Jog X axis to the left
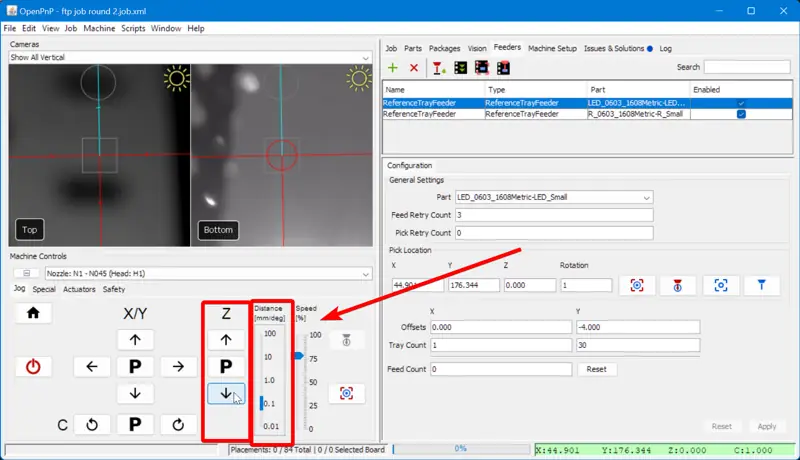The height and width of the screenshot is (460, 800). [92, 367]
